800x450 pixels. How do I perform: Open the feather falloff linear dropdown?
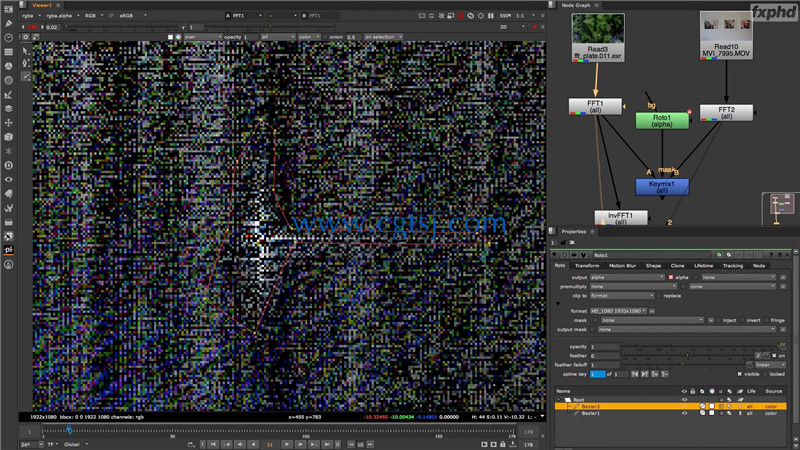click(770, 365)
